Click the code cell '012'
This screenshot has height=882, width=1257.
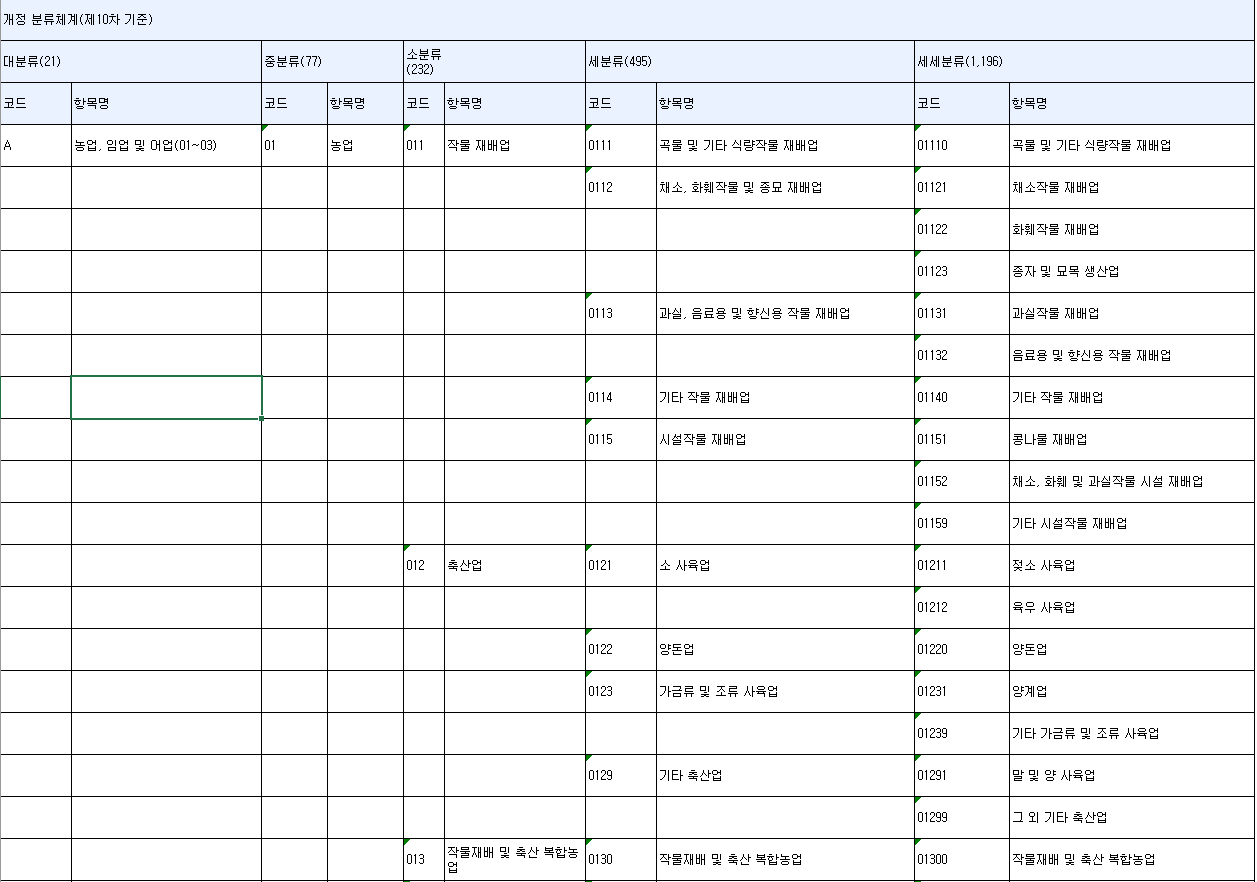(424, 565)
